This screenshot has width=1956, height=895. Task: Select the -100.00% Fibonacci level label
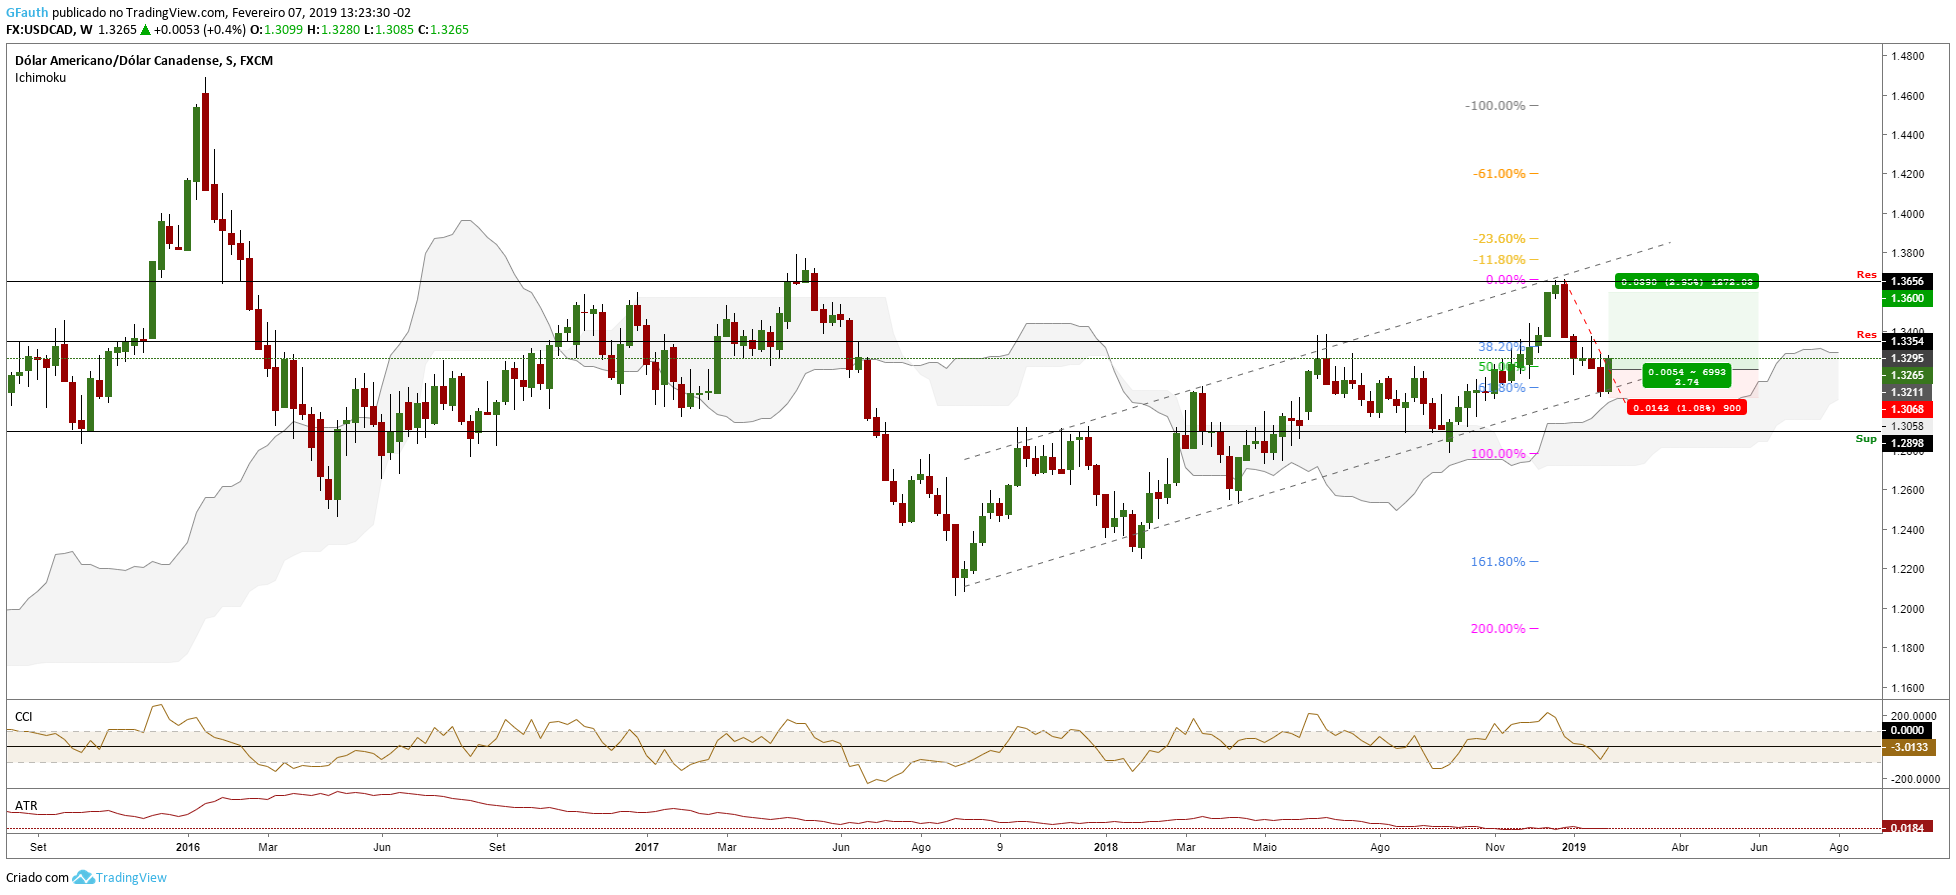1495,106
